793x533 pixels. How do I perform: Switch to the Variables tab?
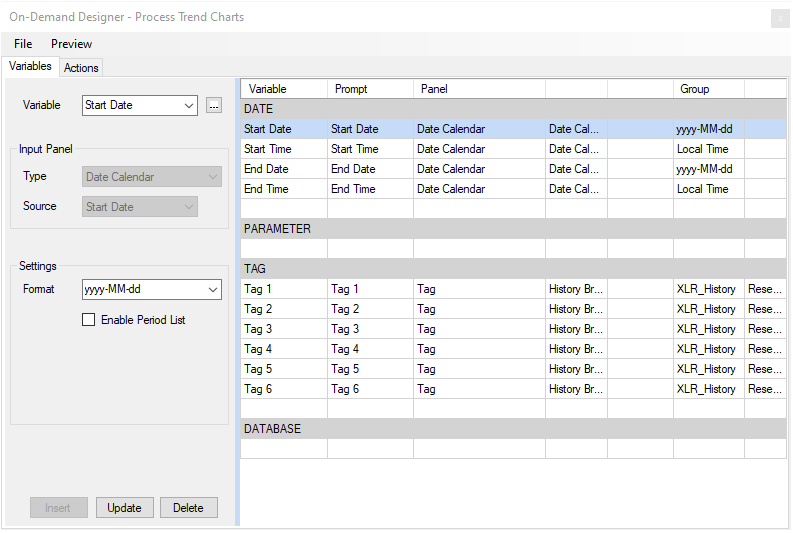[x=30, y=66]
